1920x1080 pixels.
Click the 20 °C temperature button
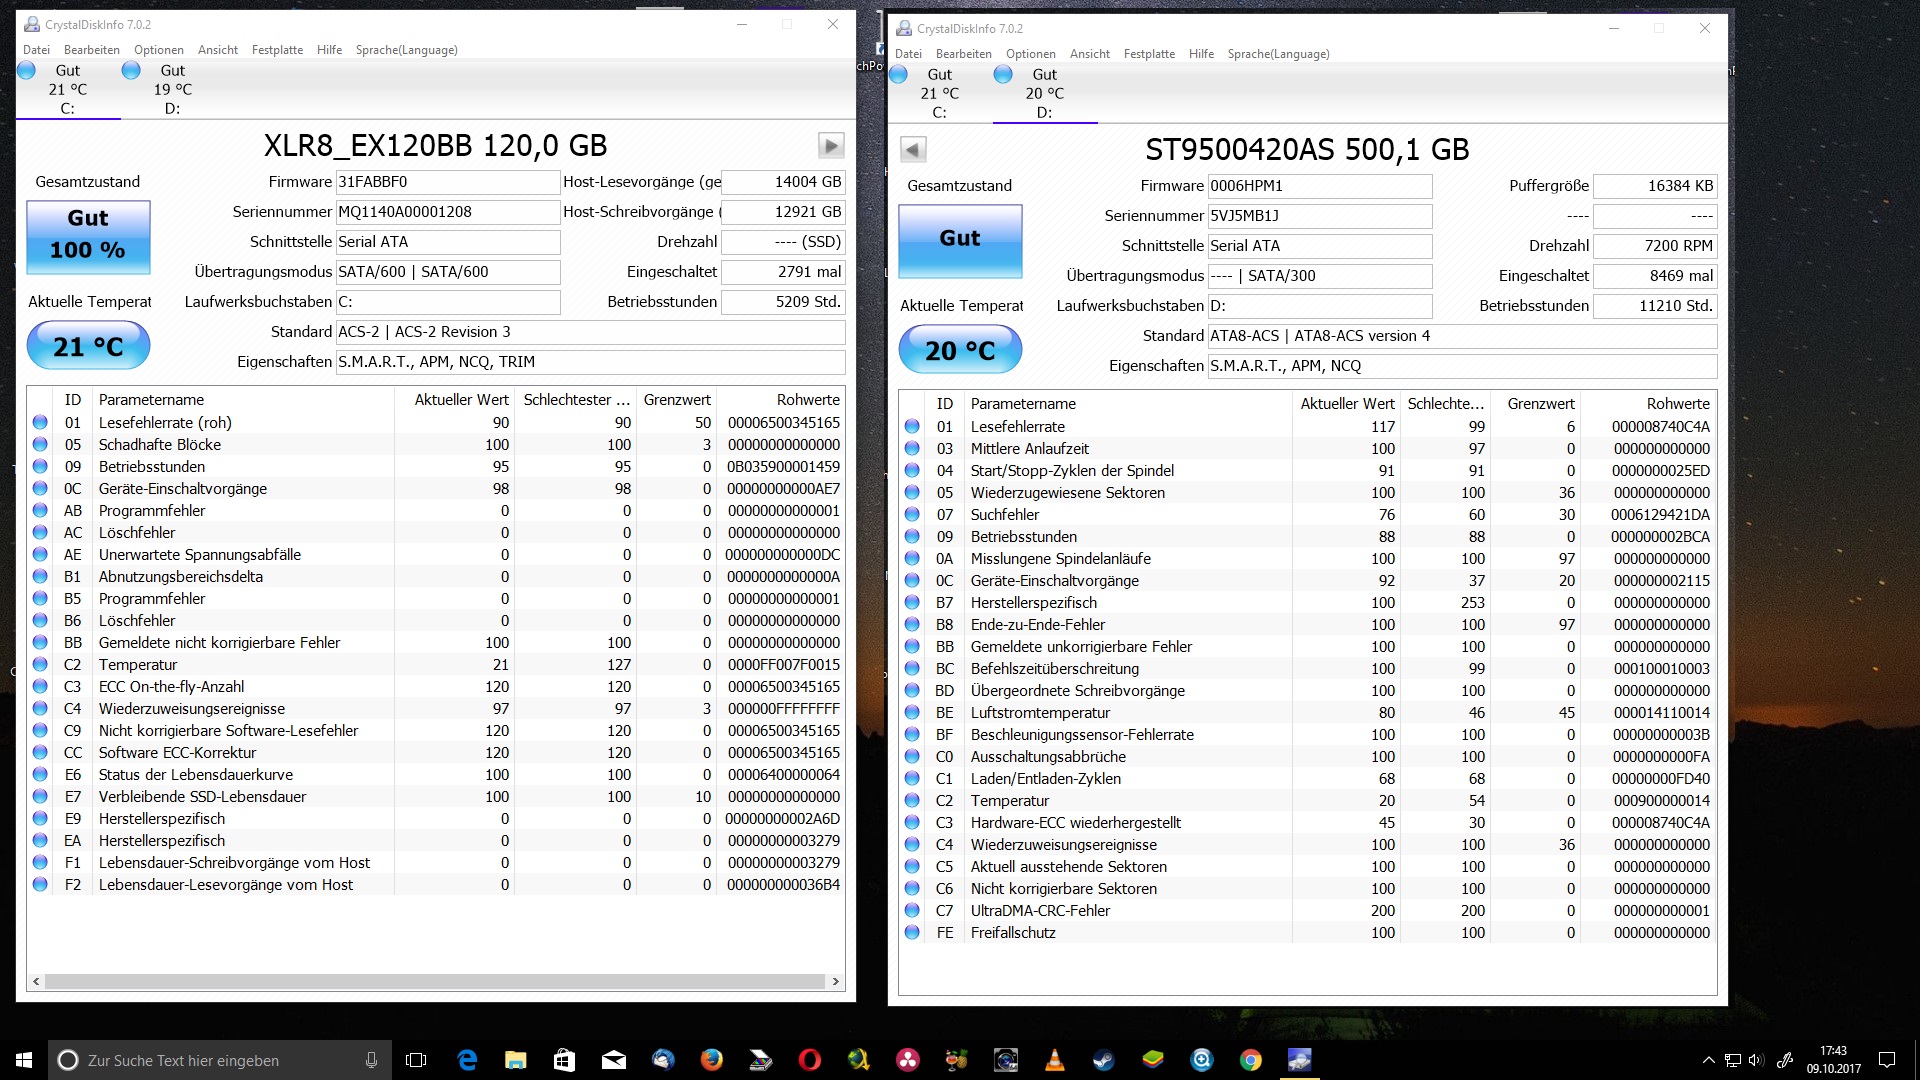(x=960, y=350)
